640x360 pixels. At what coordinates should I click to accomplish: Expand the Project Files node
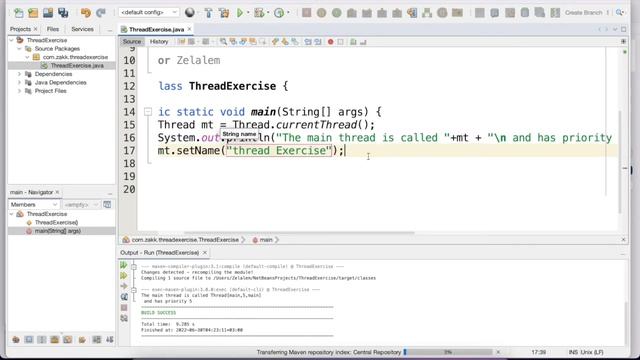coord(19,91)
